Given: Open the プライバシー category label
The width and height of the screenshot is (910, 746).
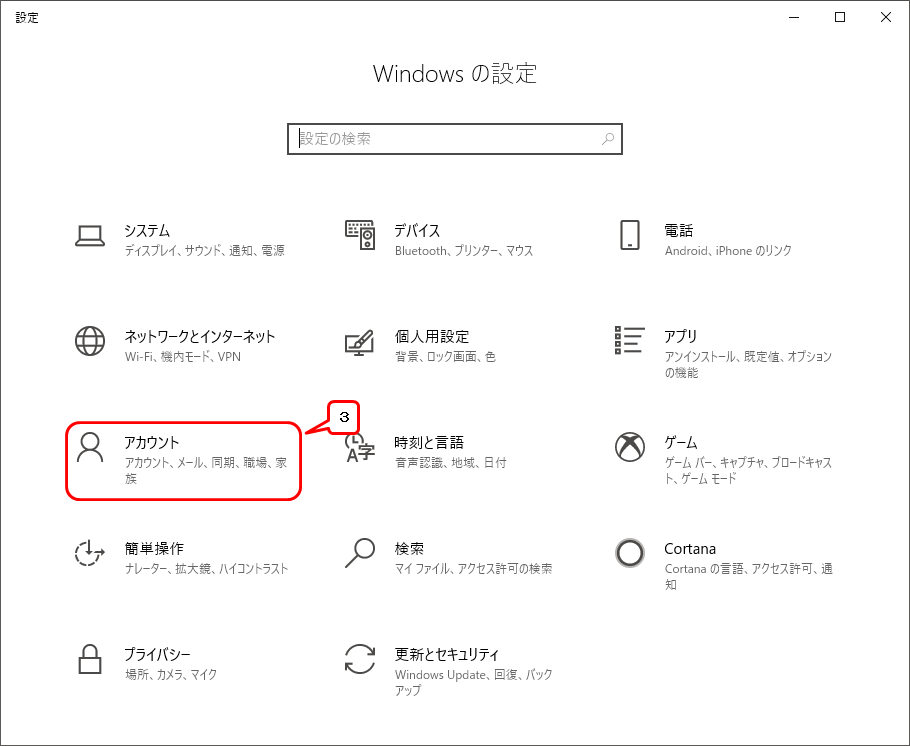Looking at the screenshot, I should (x=157, y=655).
